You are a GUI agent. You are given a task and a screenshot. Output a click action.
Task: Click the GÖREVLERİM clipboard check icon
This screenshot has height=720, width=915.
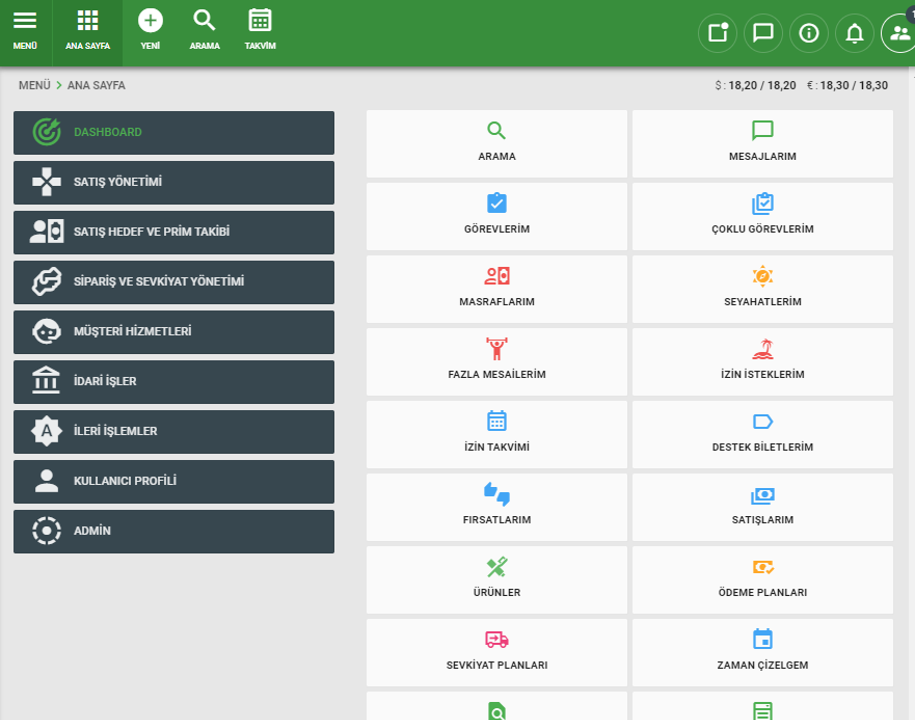click(x=497, y=203)
